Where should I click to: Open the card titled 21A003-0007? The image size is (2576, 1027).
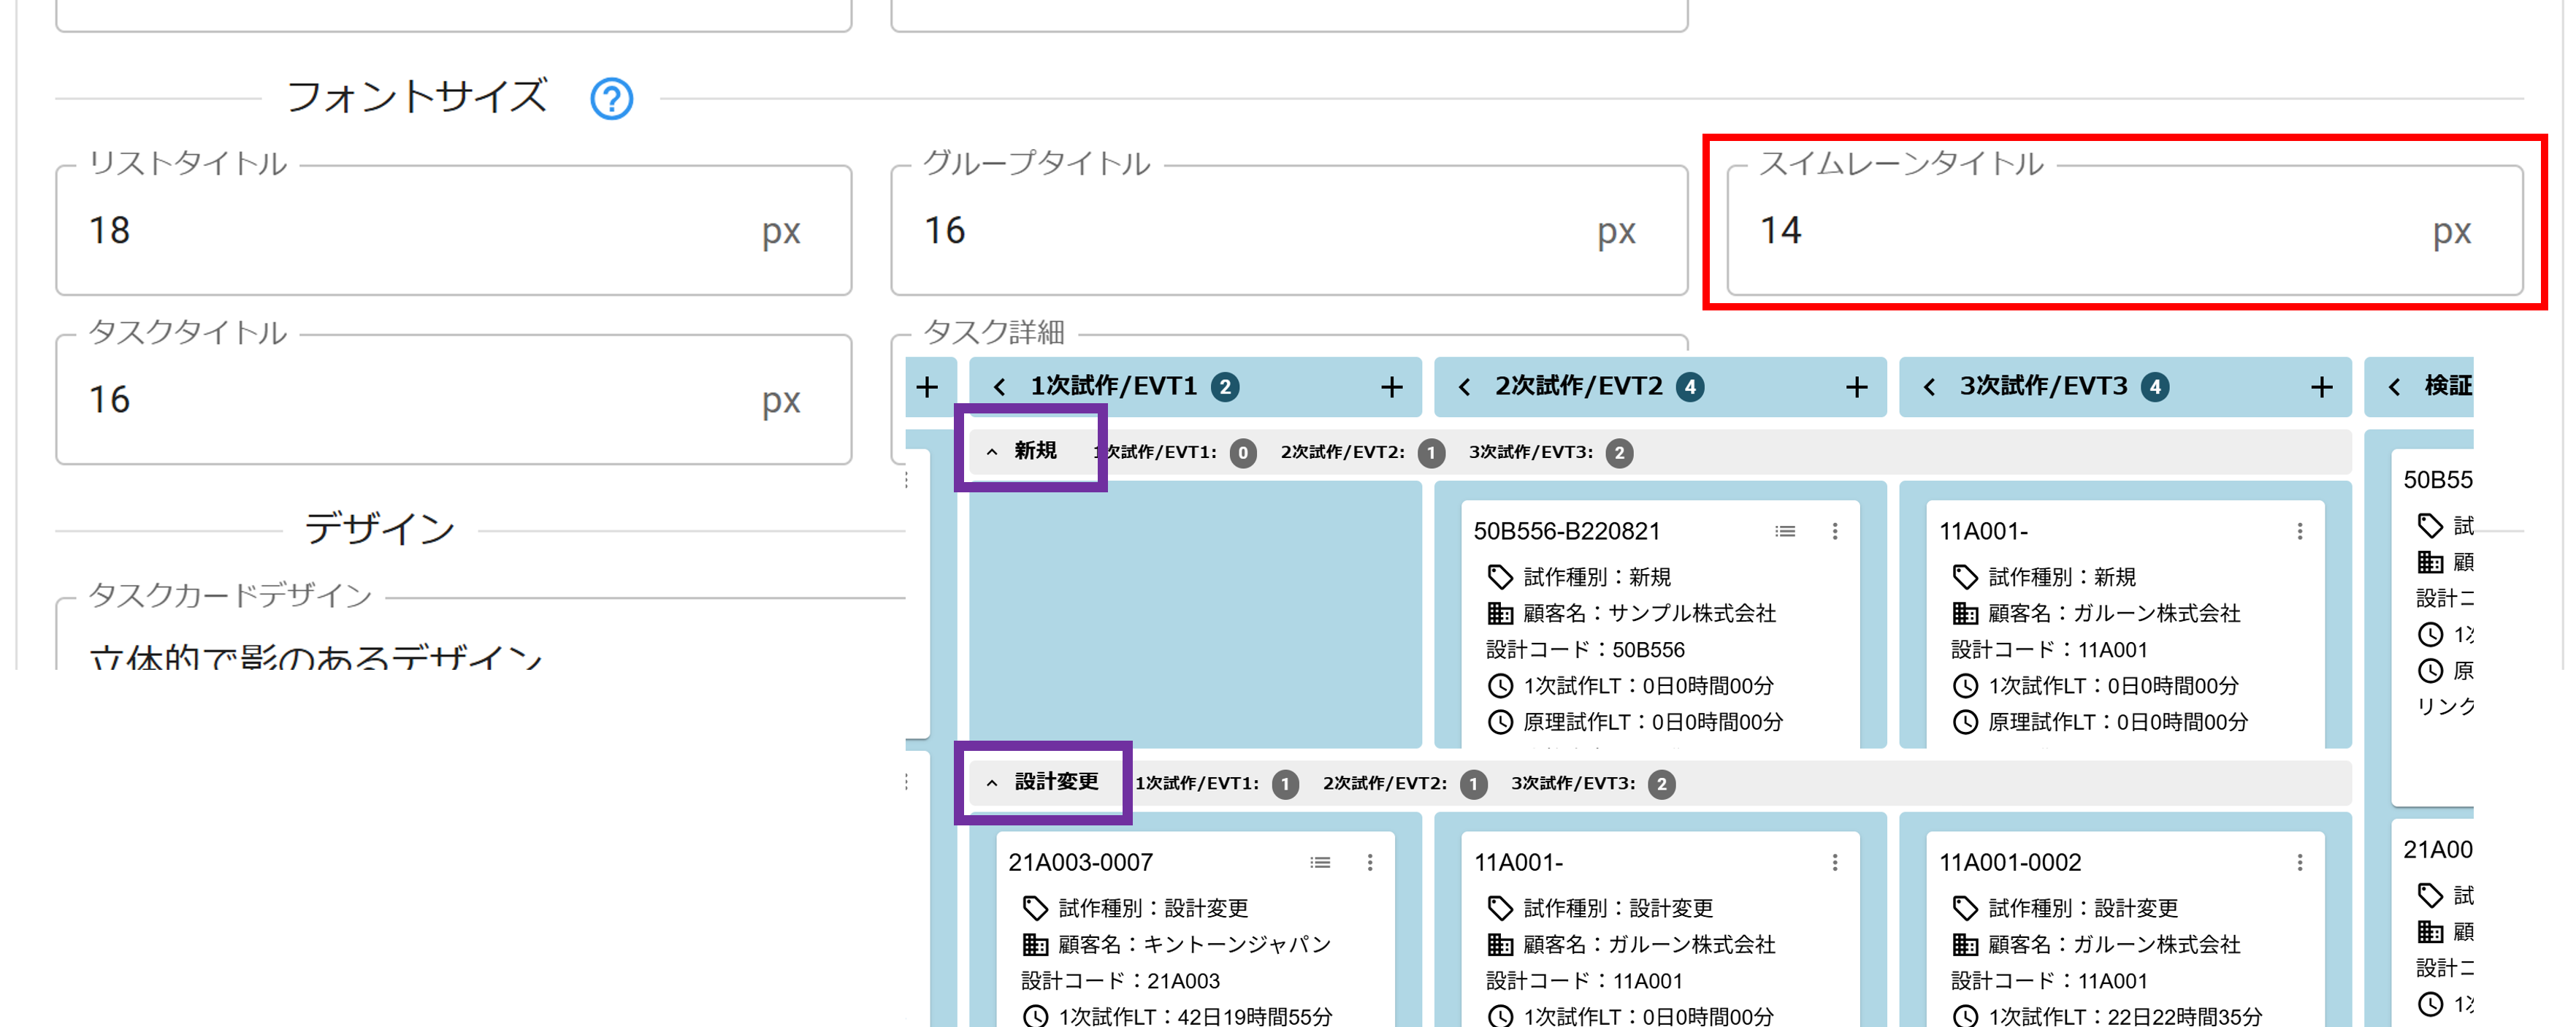pos(1080,862)
